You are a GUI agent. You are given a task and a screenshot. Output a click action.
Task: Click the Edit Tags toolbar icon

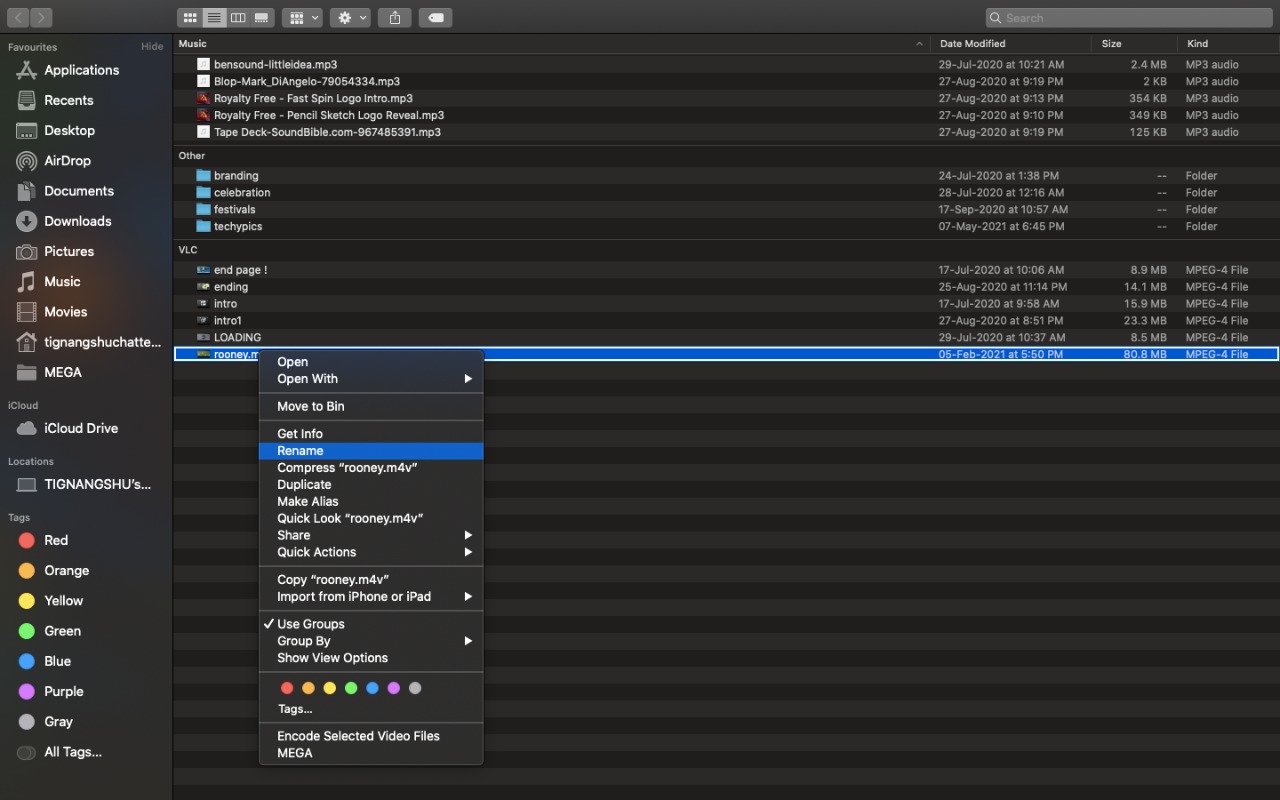[x=435, y=18]
